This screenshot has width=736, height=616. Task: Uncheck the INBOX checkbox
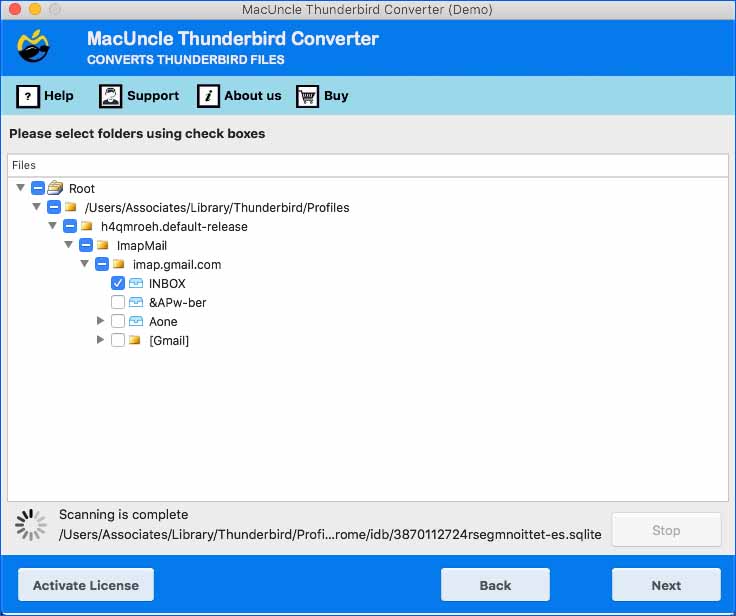tap(118, 284)
